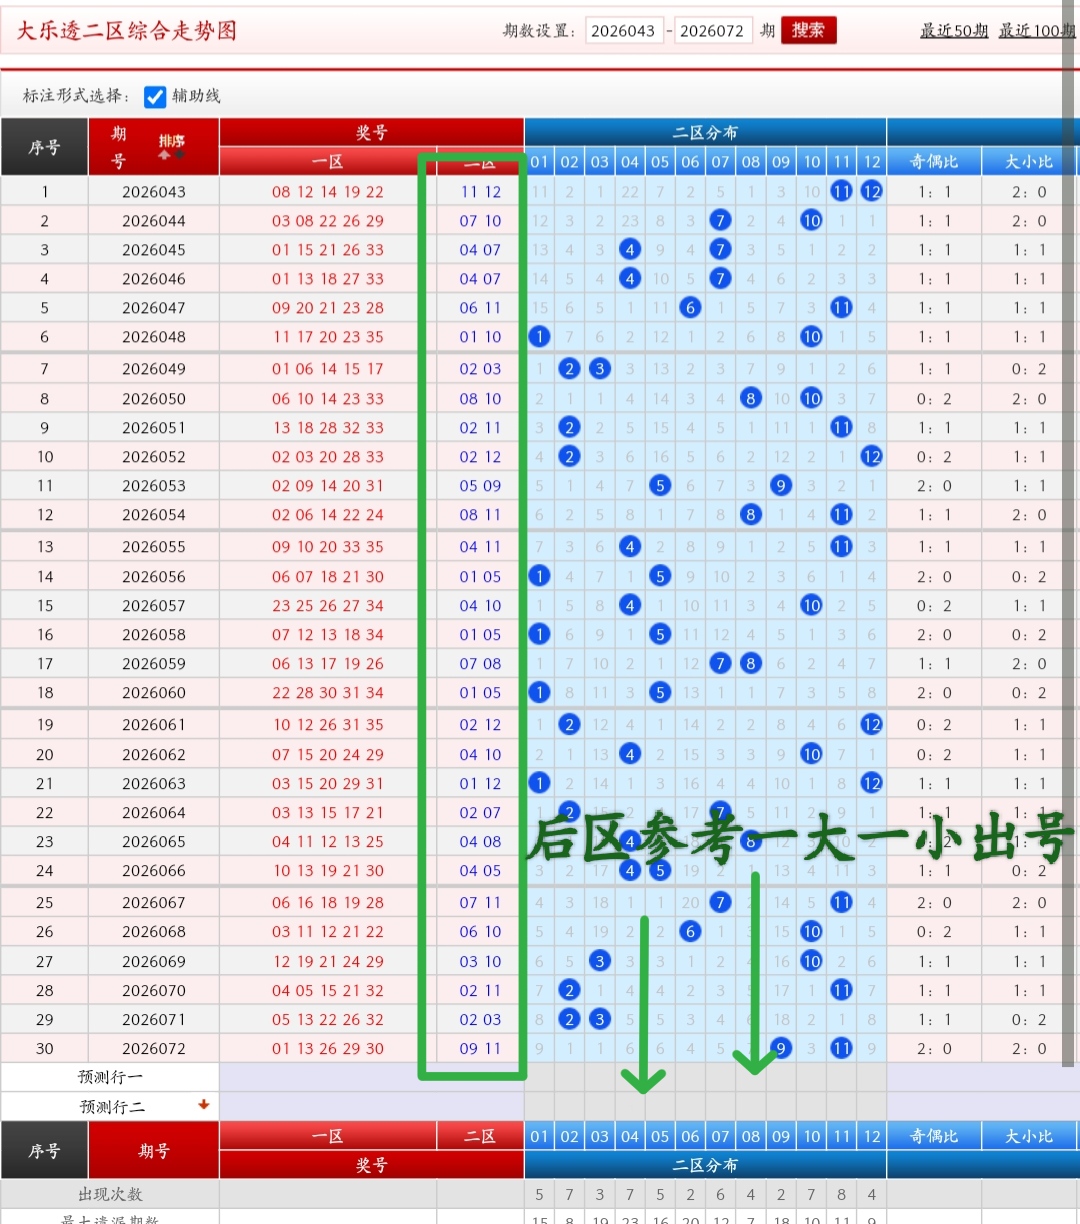Image resolution: width=1080 pixels, height=1224 pixels.
Task: Click the sequence number 15 cell
Action: (x=45, y=605)
